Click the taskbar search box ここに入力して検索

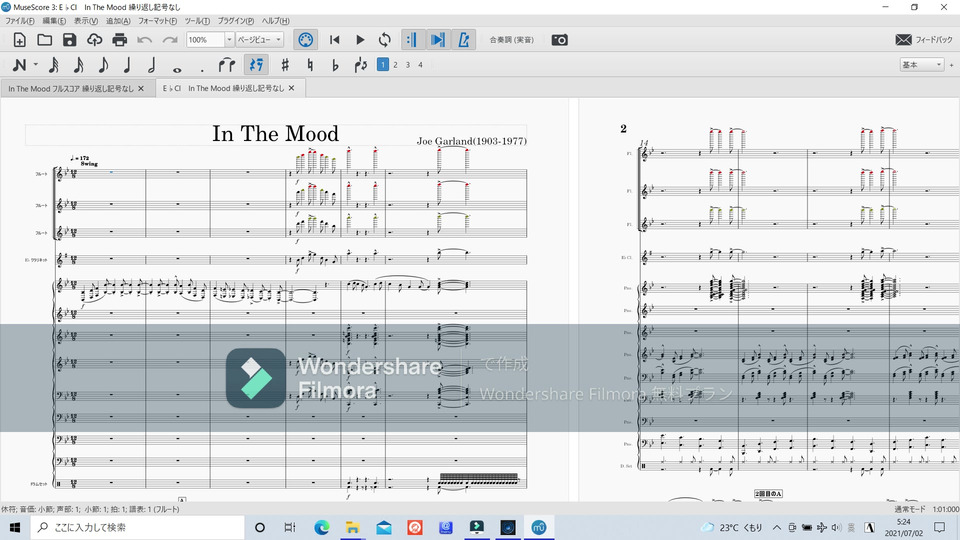(x=137, y=527)
